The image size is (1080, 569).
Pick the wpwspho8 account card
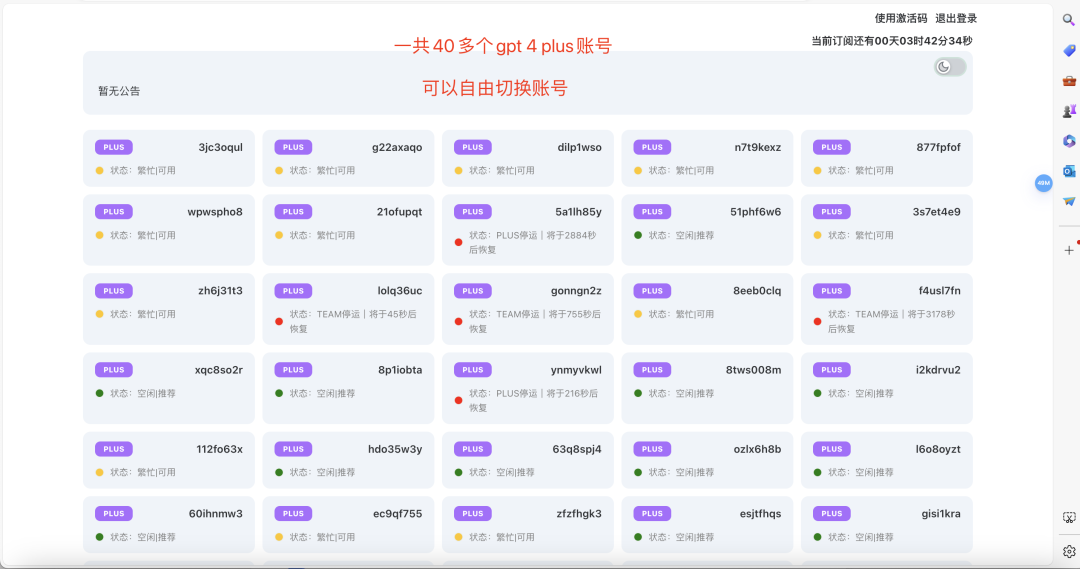coord(169,230)
